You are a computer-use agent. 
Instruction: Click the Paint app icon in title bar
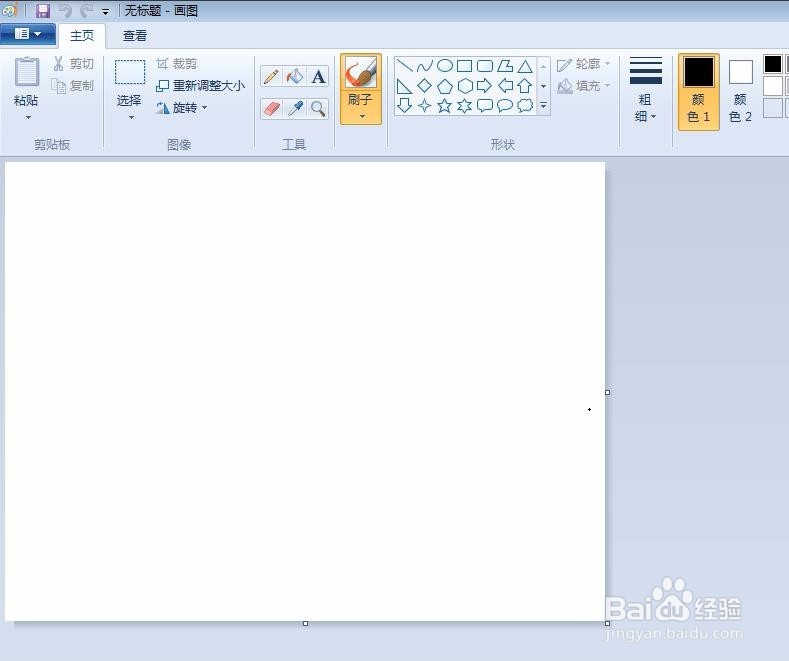pyautogui.click(x=10, y=10)
